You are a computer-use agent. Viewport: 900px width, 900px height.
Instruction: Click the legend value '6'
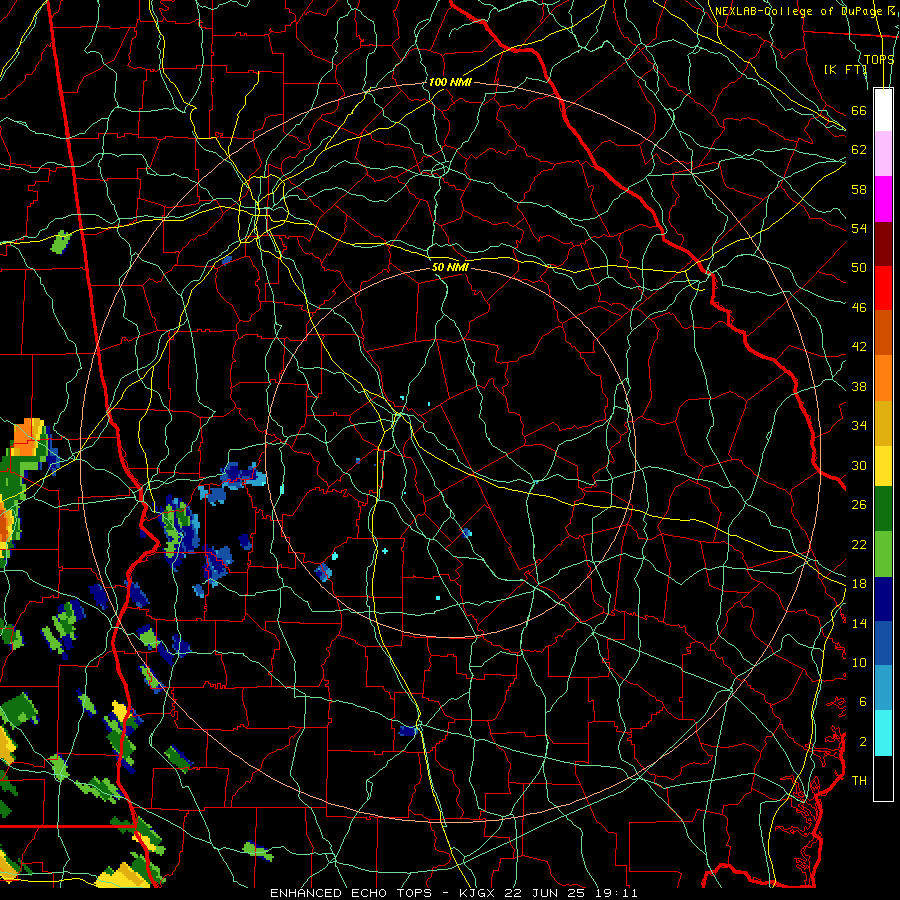(x=863, y=702)
